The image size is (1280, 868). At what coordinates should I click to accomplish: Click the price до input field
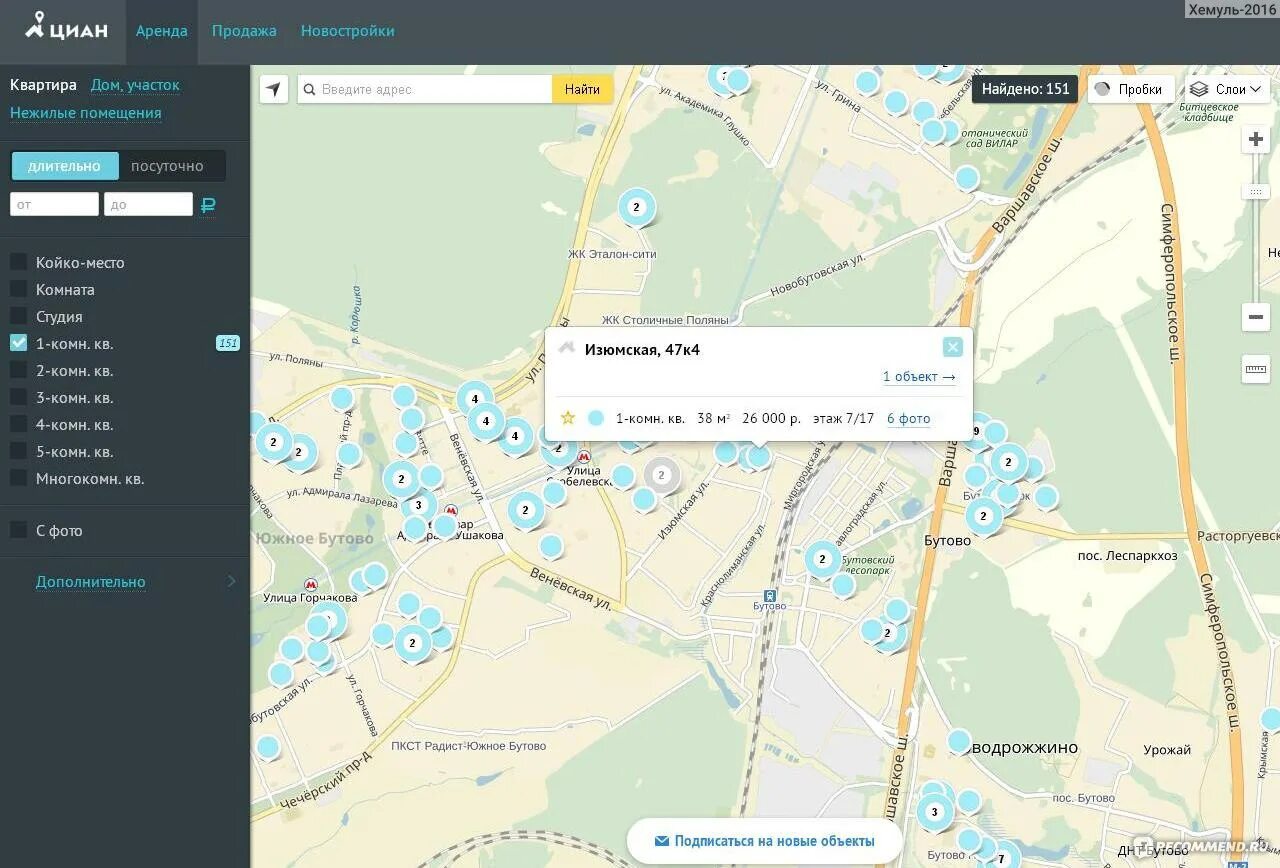(148, 204)
